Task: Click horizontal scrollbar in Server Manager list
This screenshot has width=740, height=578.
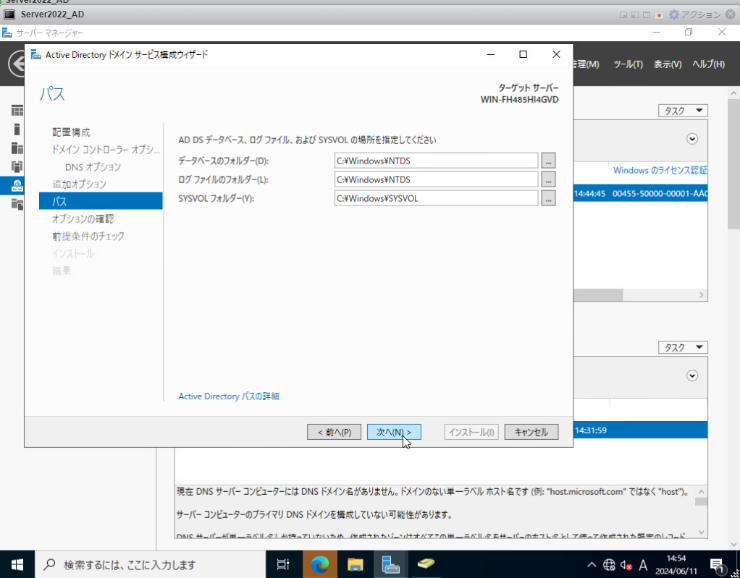Action: (x=598, y=295)
